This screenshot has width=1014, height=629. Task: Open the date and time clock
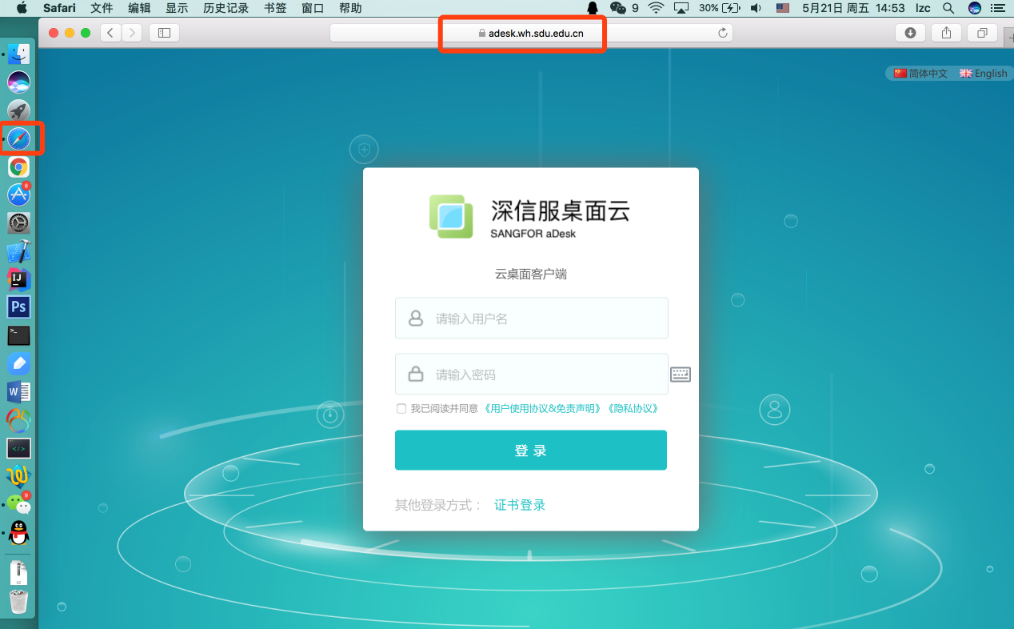853,8
